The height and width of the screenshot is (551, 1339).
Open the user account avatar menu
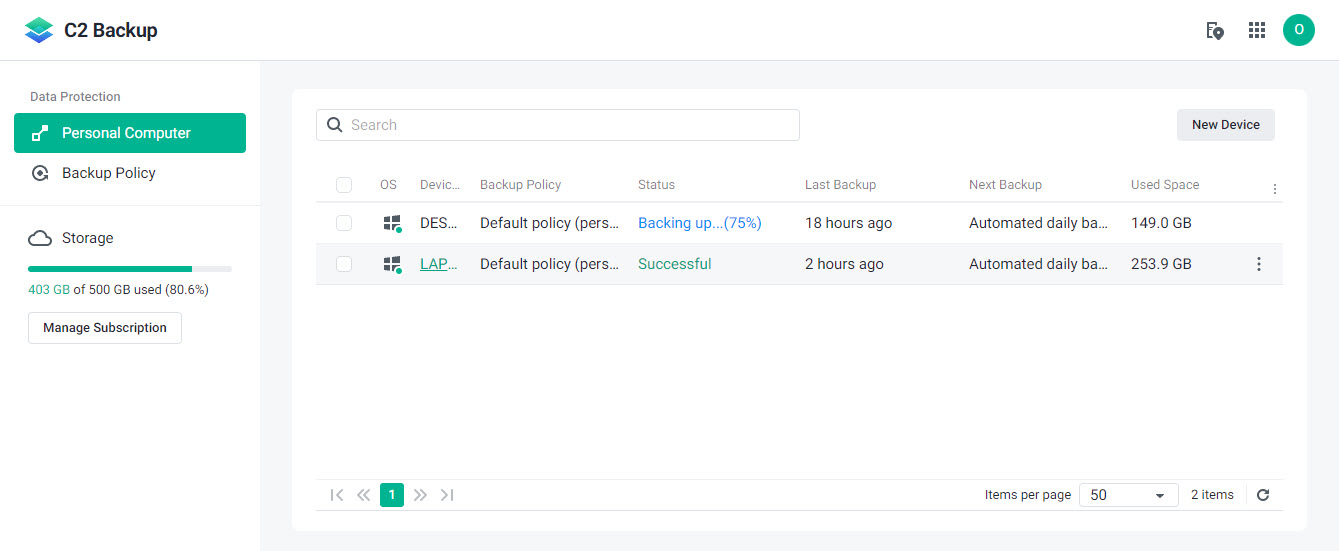(1298, 30)
